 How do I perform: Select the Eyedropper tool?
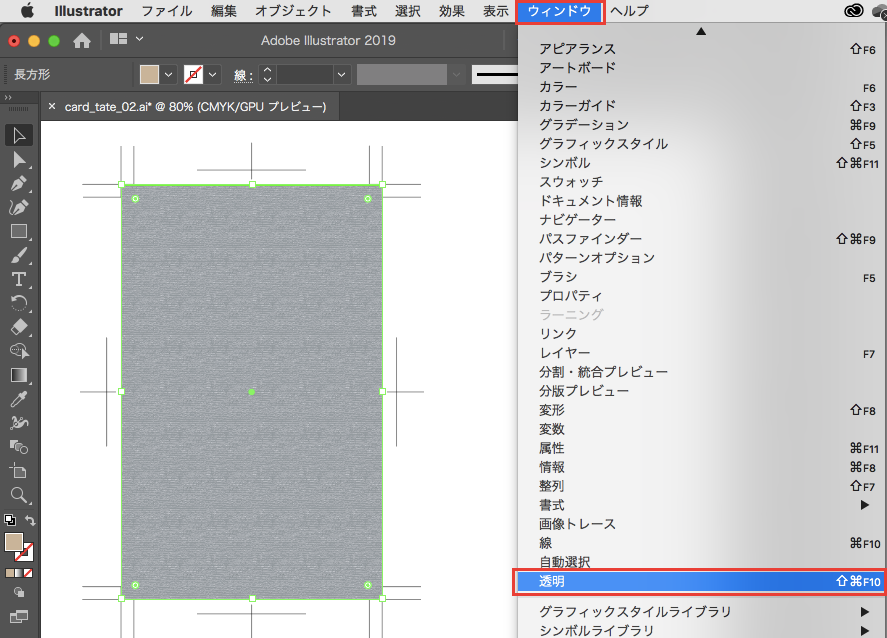[x=19, y=398]
